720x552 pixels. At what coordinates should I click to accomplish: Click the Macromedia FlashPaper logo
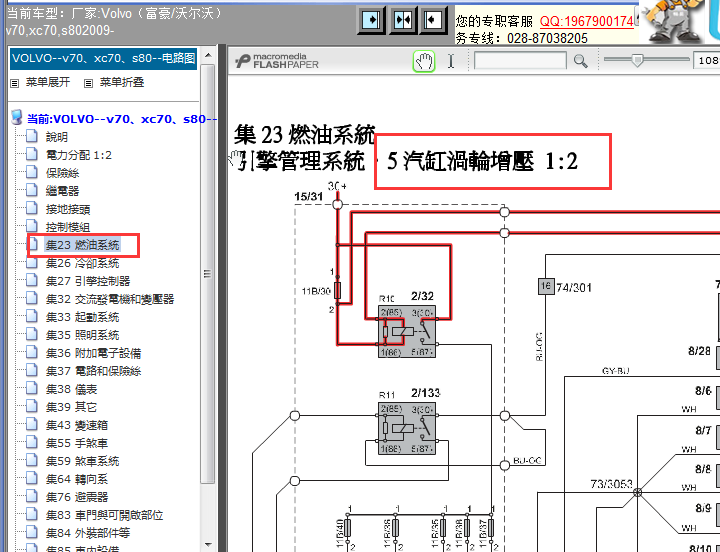(277, 61)
